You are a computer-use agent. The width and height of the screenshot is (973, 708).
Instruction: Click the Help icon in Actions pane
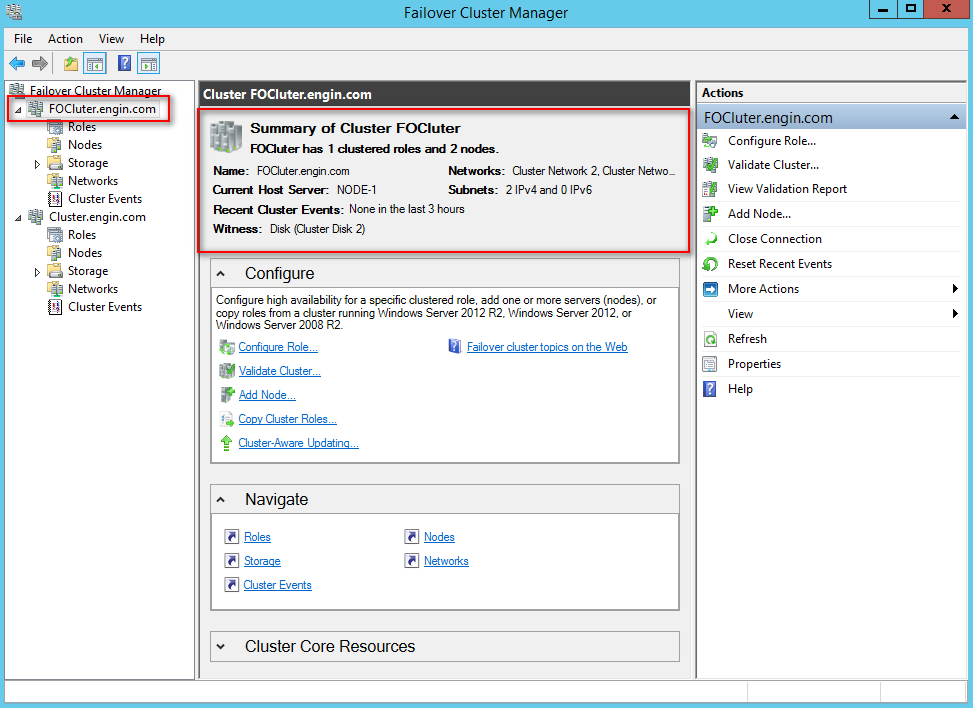point(710,389)
